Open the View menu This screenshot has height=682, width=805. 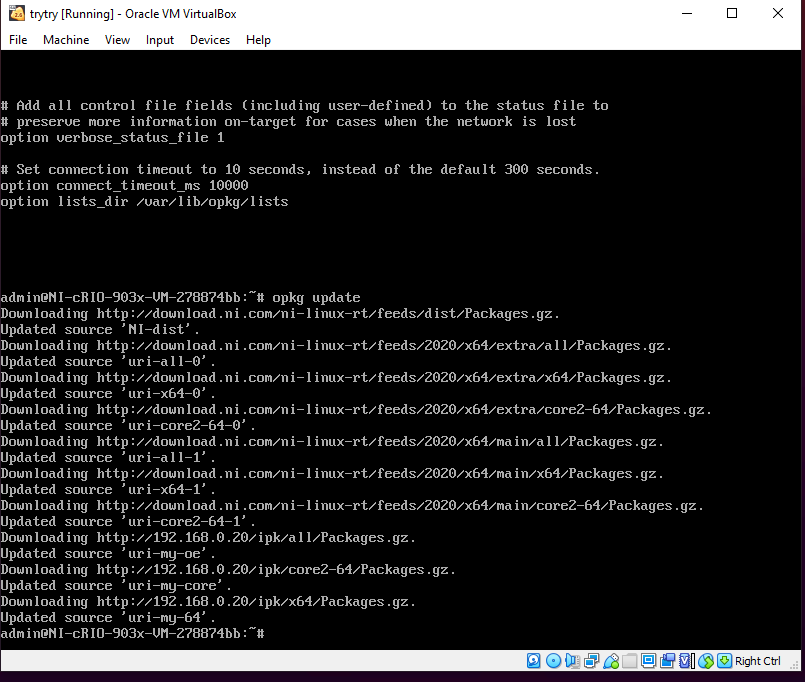(117, 40)
